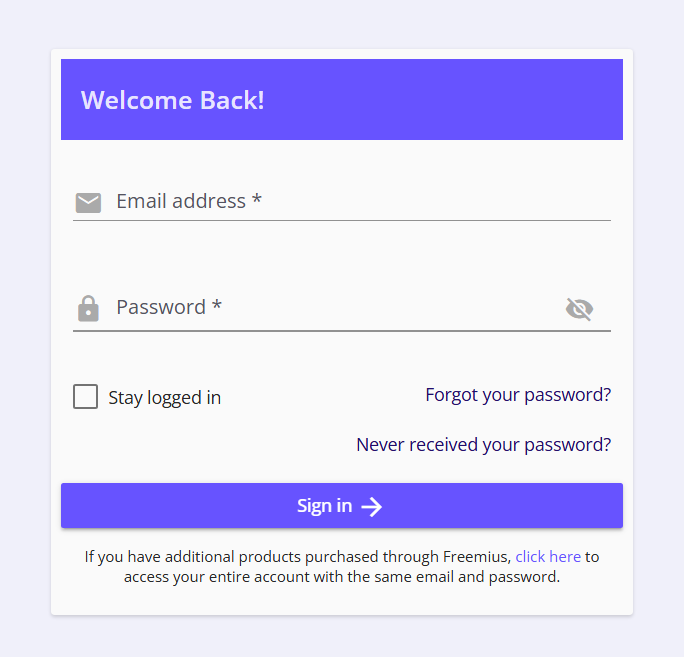This screenshot has width=684, height=657.
Task: Open the "Forgot your password?" link
Action: 518,395
